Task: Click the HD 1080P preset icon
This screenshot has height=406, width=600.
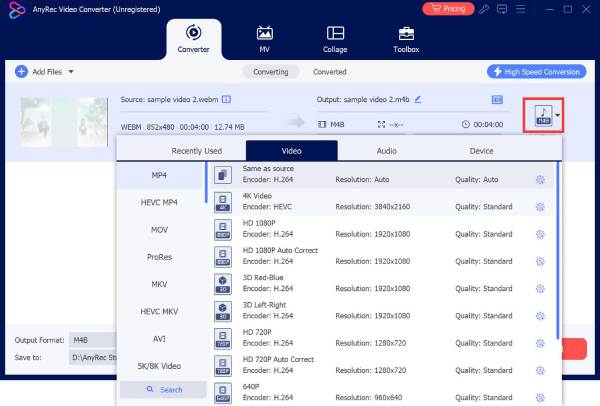Action: 223,230
